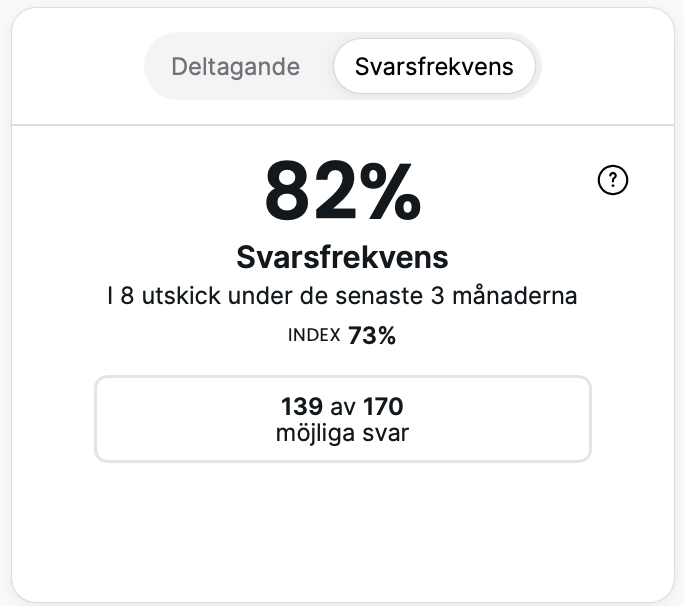The width and height of the screenshot is (684, 606).
Task: Switch to the Deltagande tab
Action: click(235, 67)
